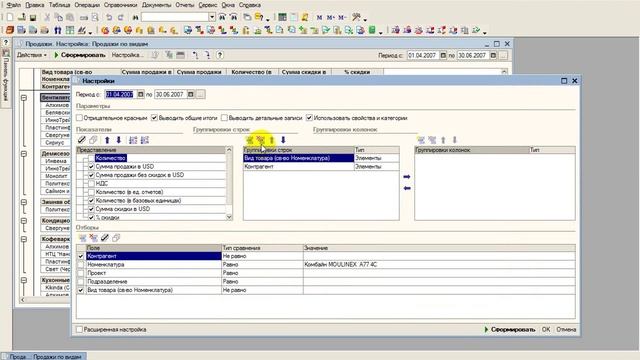
Task: Click indicators list scroll down arrow
Action: (x=229, y=217)
